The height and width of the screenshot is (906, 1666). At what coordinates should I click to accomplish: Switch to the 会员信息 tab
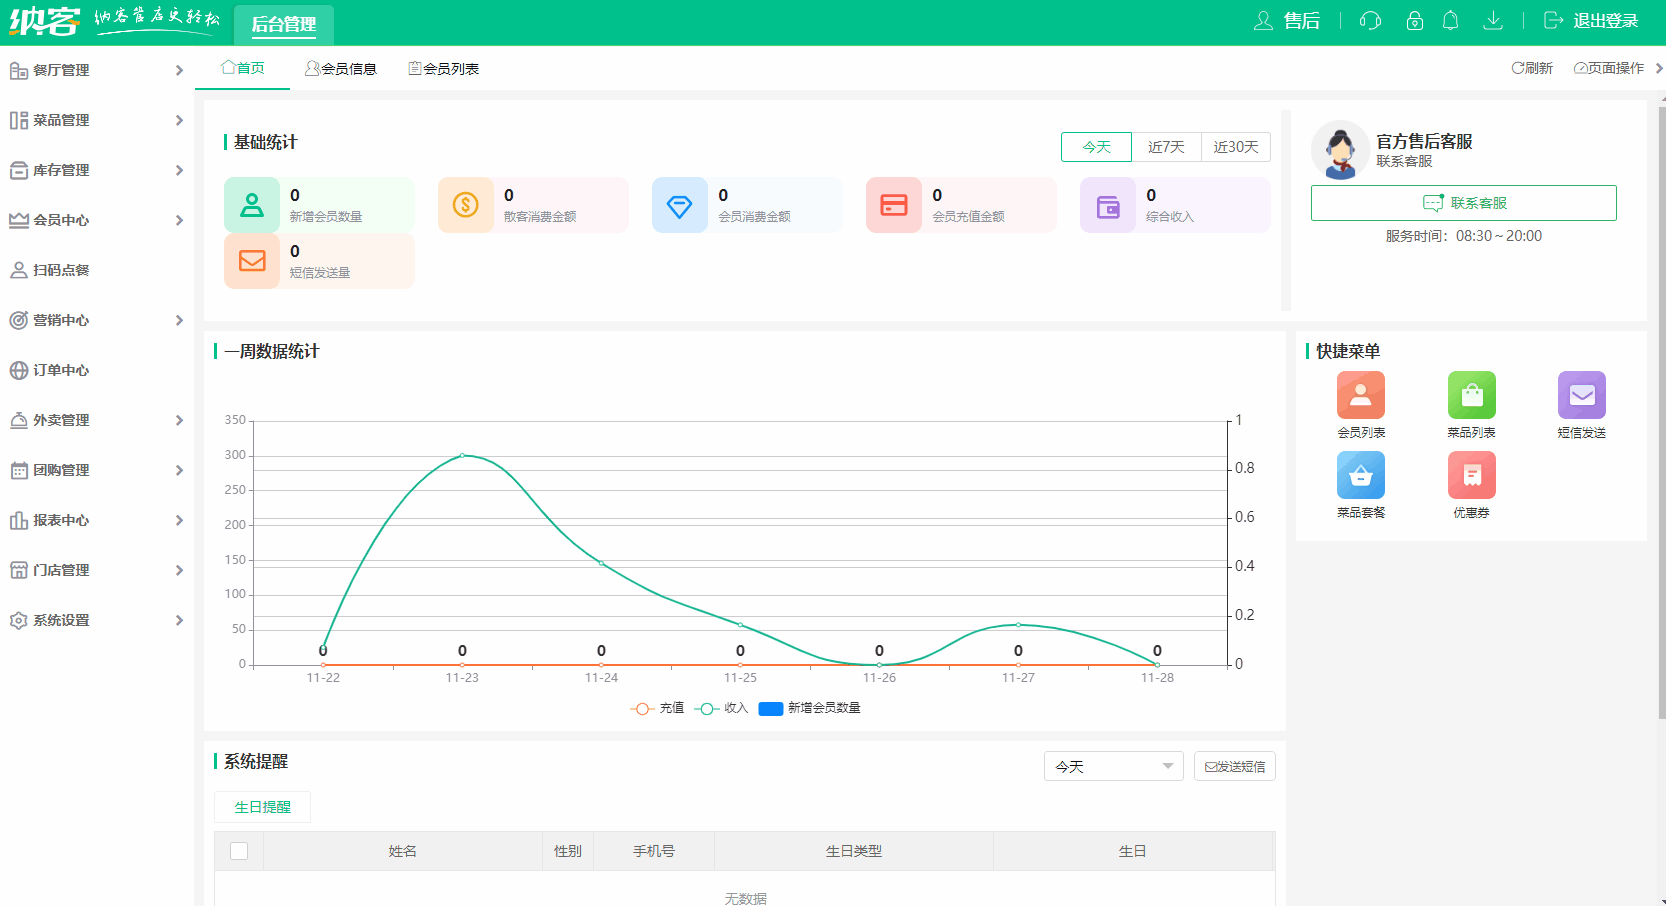click(x=340, y=68)
